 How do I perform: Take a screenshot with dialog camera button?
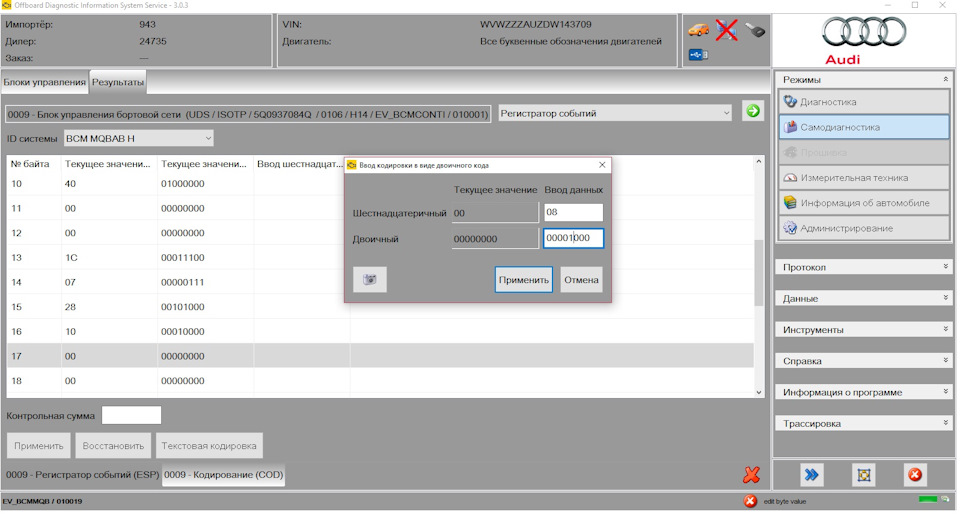tap(370, 280)
